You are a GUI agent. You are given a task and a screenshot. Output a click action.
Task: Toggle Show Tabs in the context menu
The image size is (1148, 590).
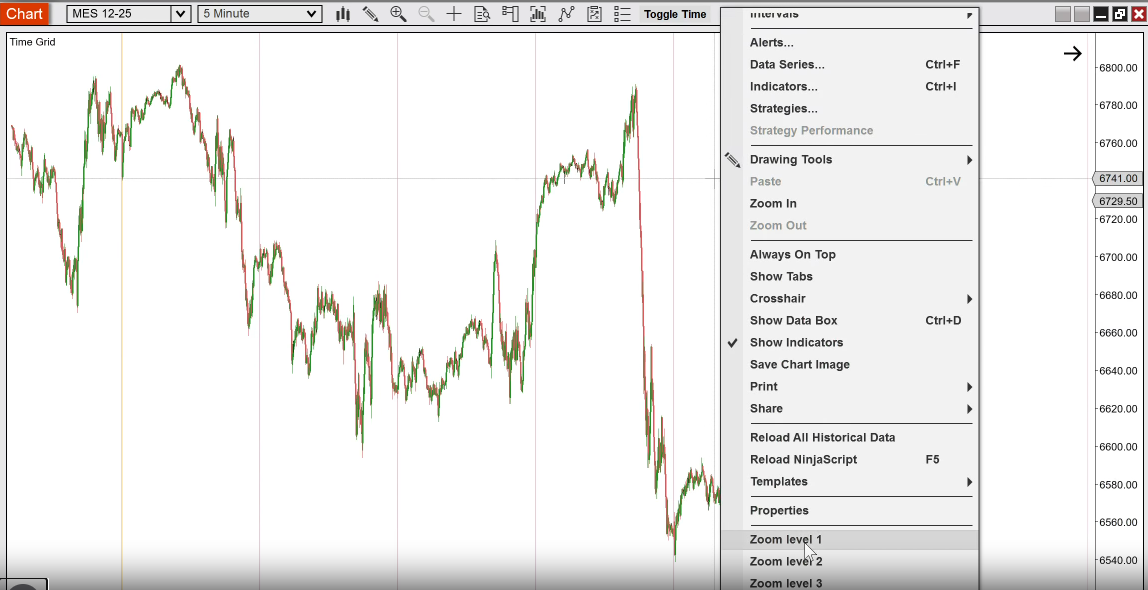(849, 277)
